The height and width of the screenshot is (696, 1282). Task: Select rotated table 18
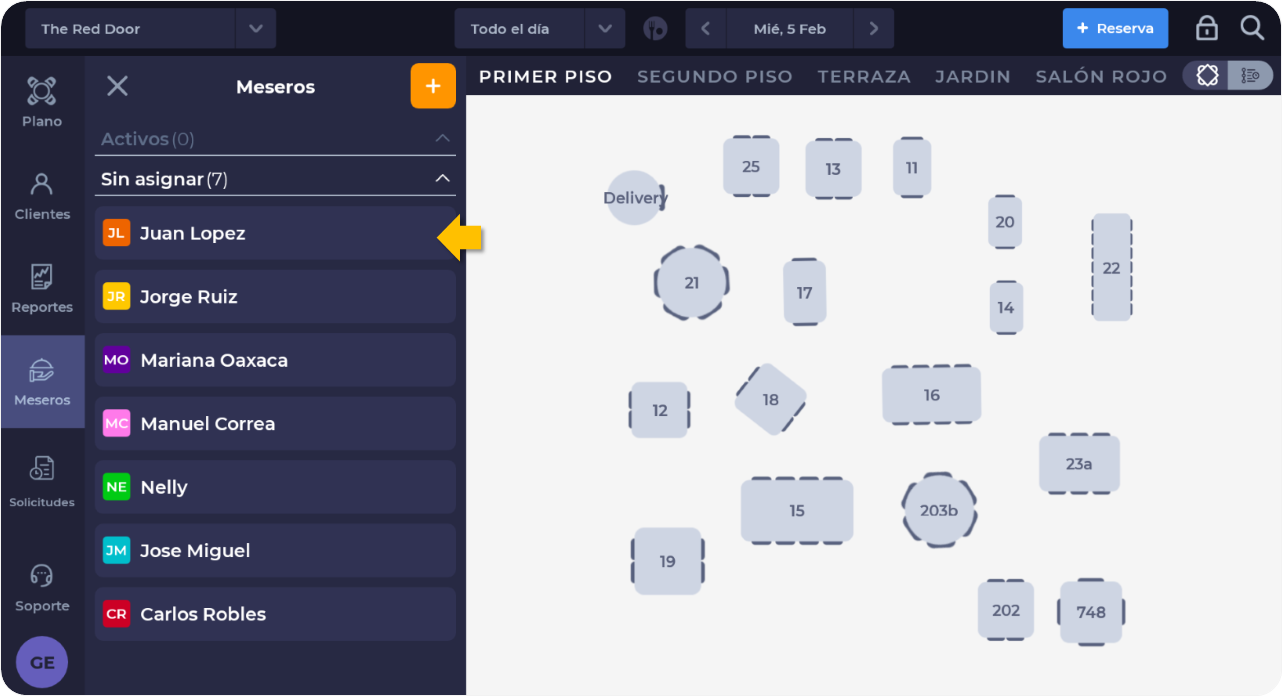[x=770, y=399]
